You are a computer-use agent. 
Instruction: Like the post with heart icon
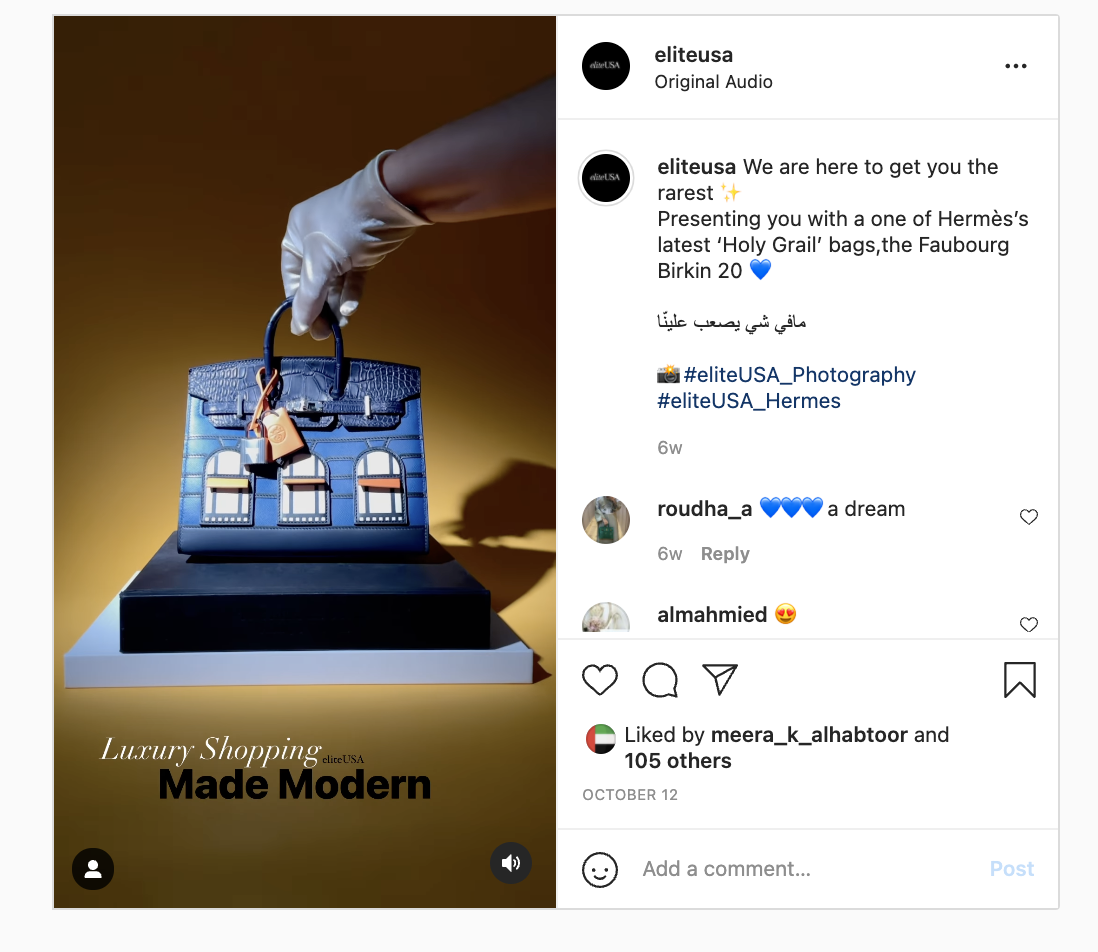[x=600, y=680]
